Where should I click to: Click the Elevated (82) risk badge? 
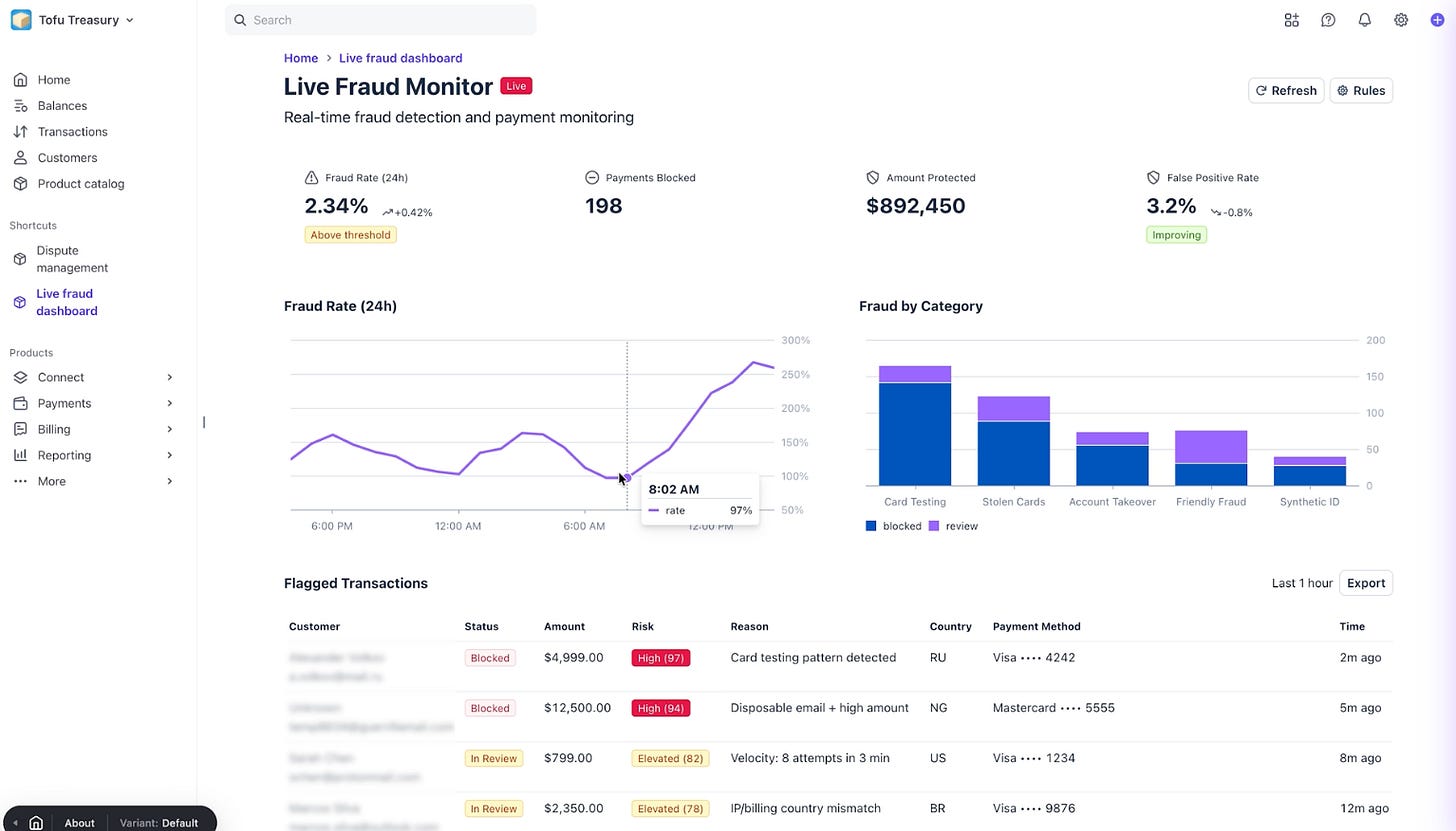(670, 758)
